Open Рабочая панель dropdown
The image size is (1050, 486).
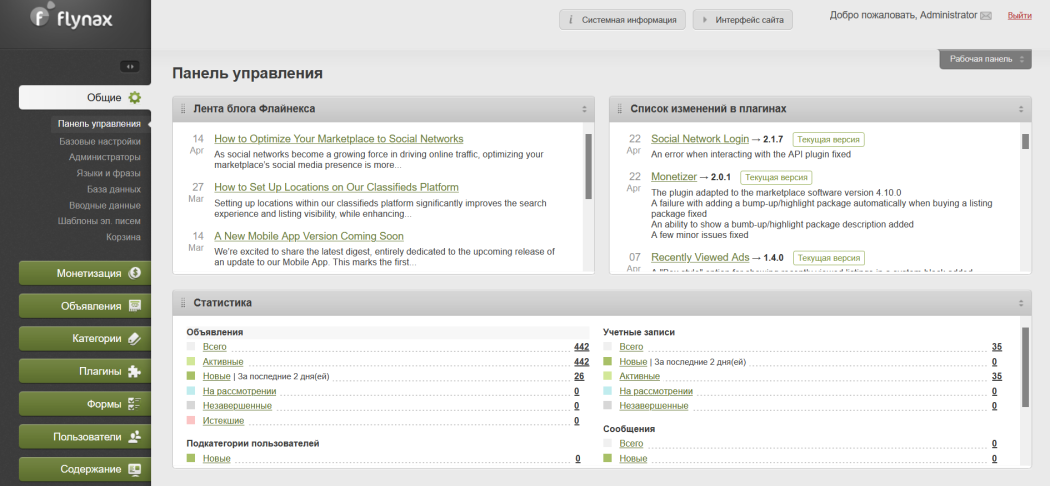pyautogui.click(x=986, y=59)
